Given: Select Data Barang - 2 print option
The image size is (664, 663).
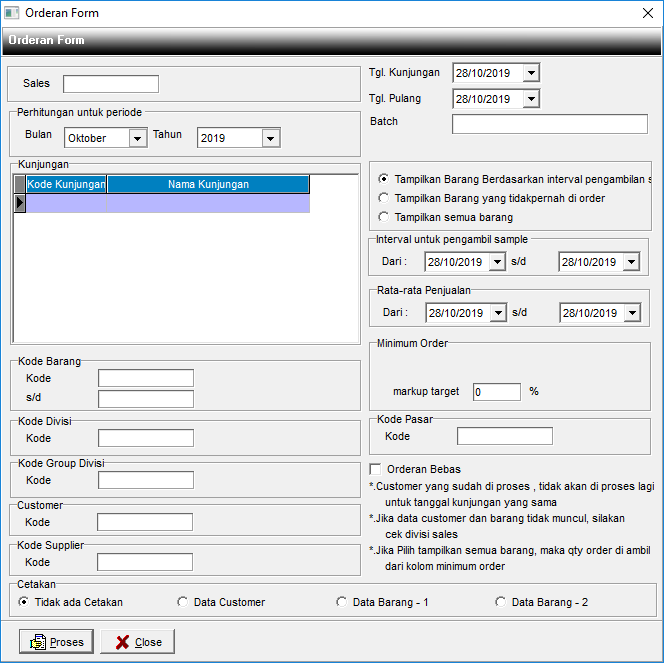Looking at the screenshot, I should pos(500,602).
